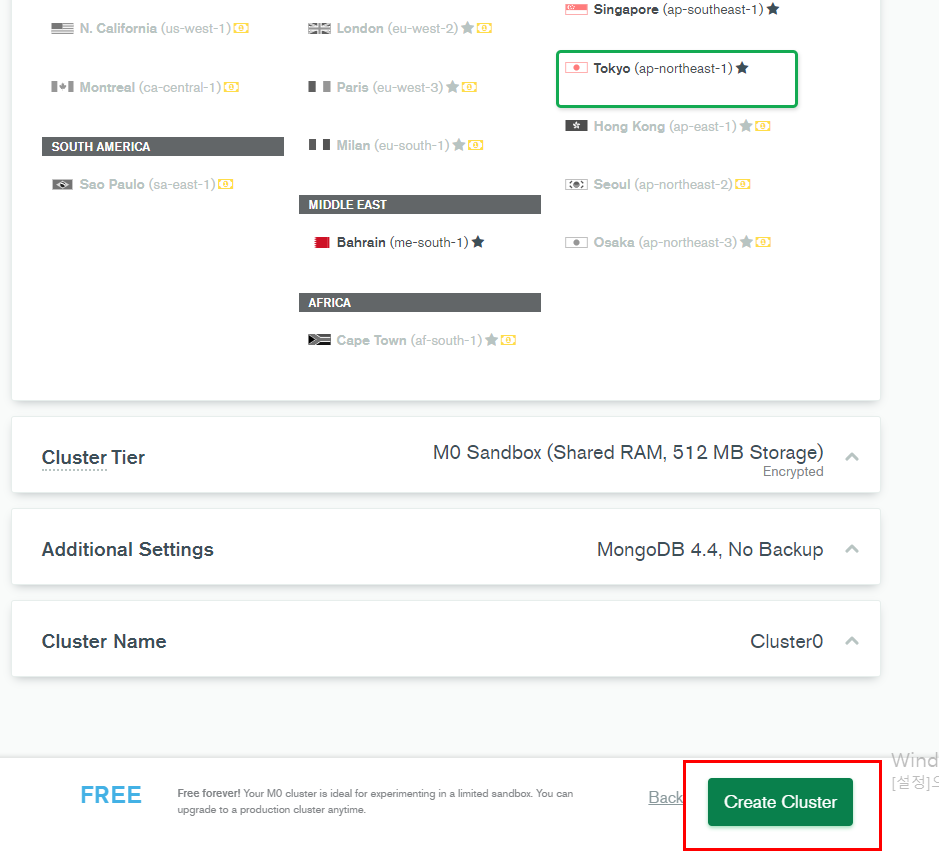Image resolution: width=939 pixels, height=851 pixels.
Task: Click the South Korea flag beside Seoul
Action: [x=576, y=184]
